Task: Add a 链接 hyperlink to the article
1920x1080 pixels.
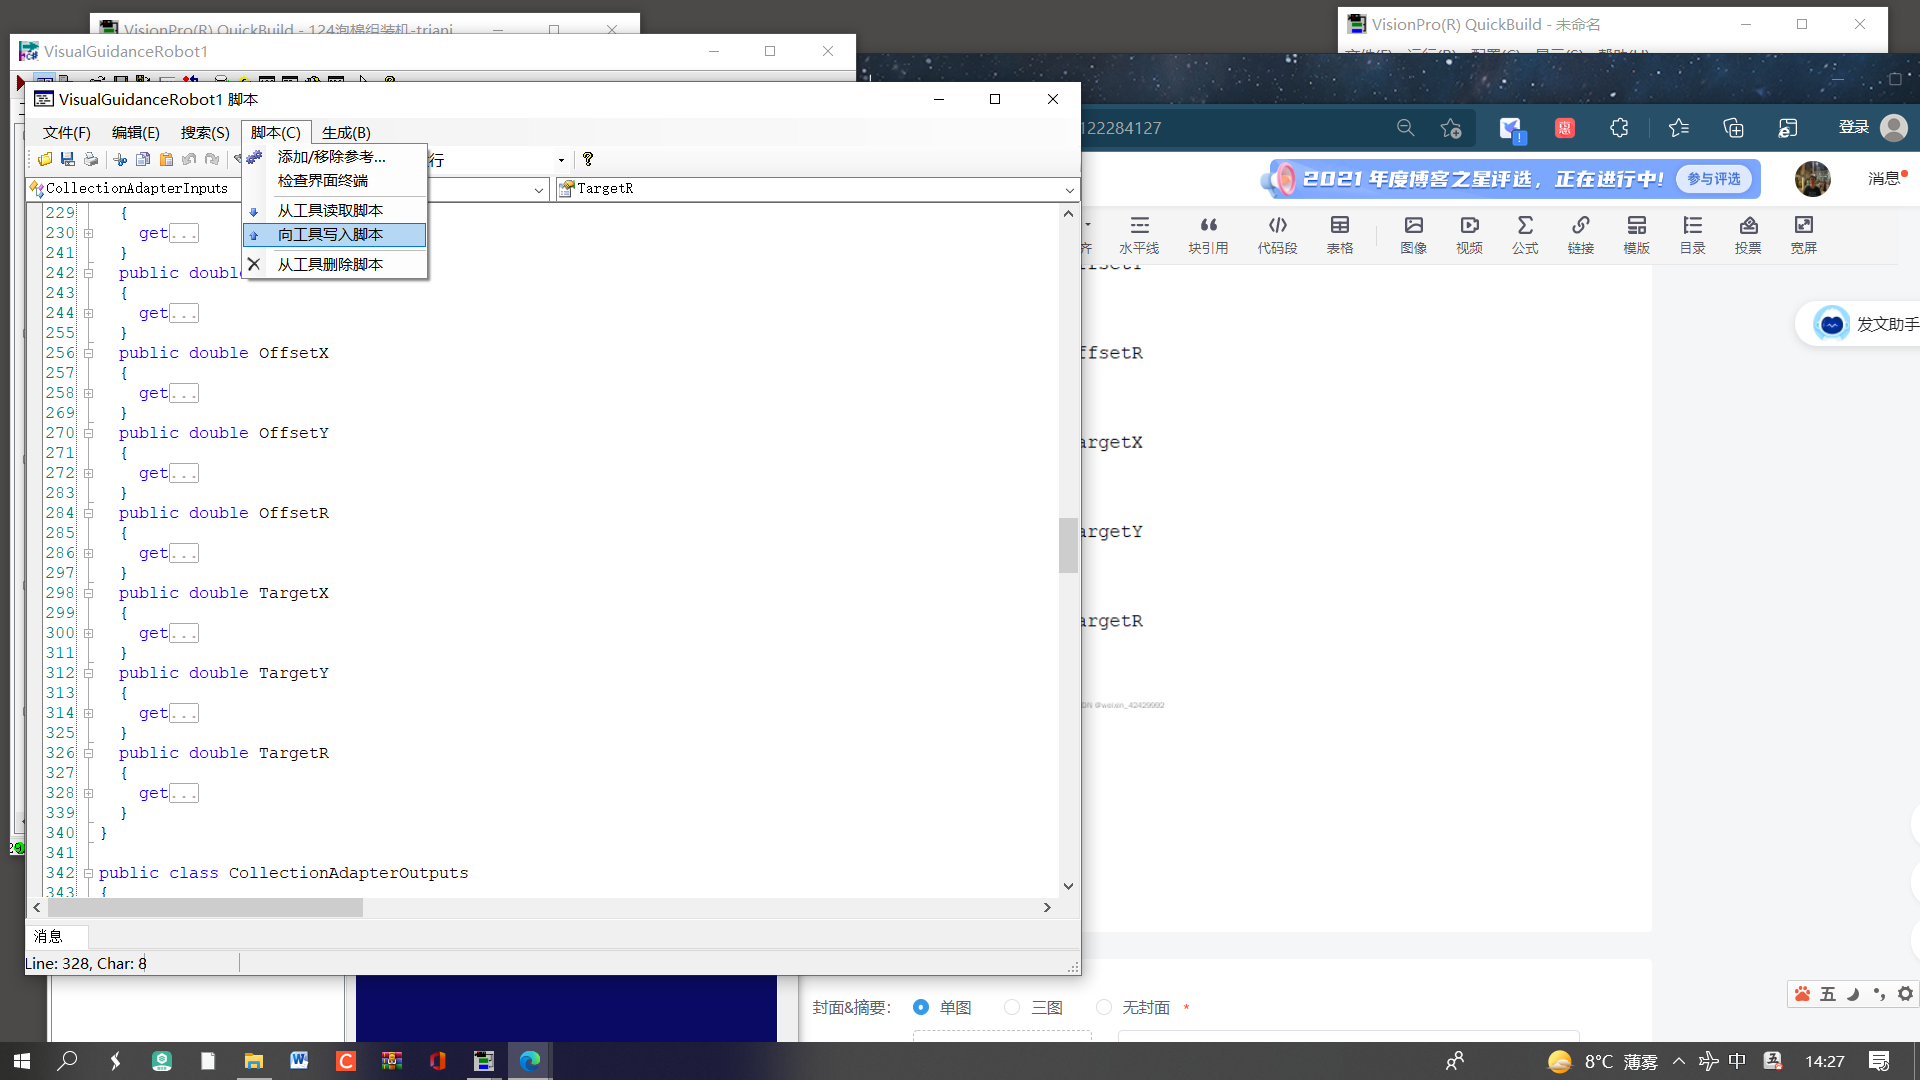Action: pos(1581,234)
